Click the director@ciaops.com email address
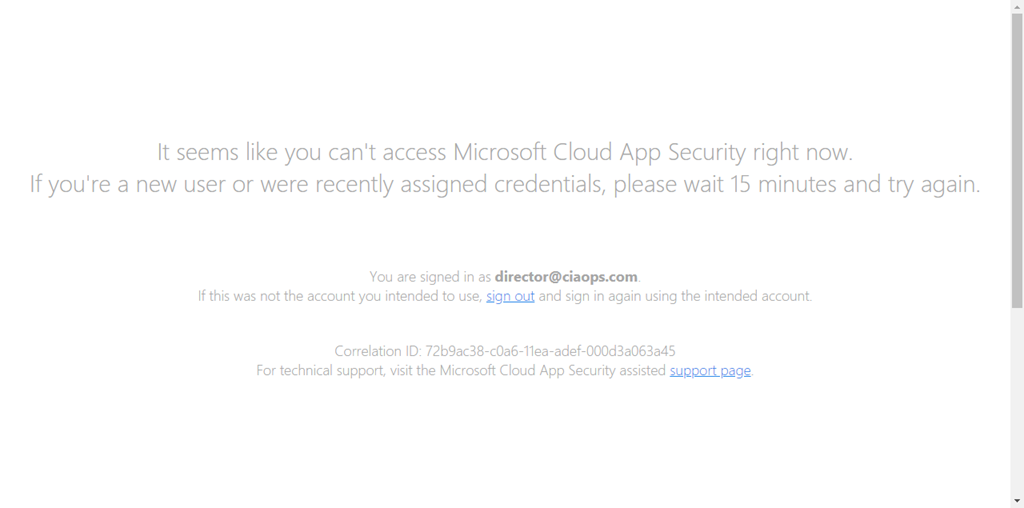The image size is (1024, 508). click(x=566, y=276)
